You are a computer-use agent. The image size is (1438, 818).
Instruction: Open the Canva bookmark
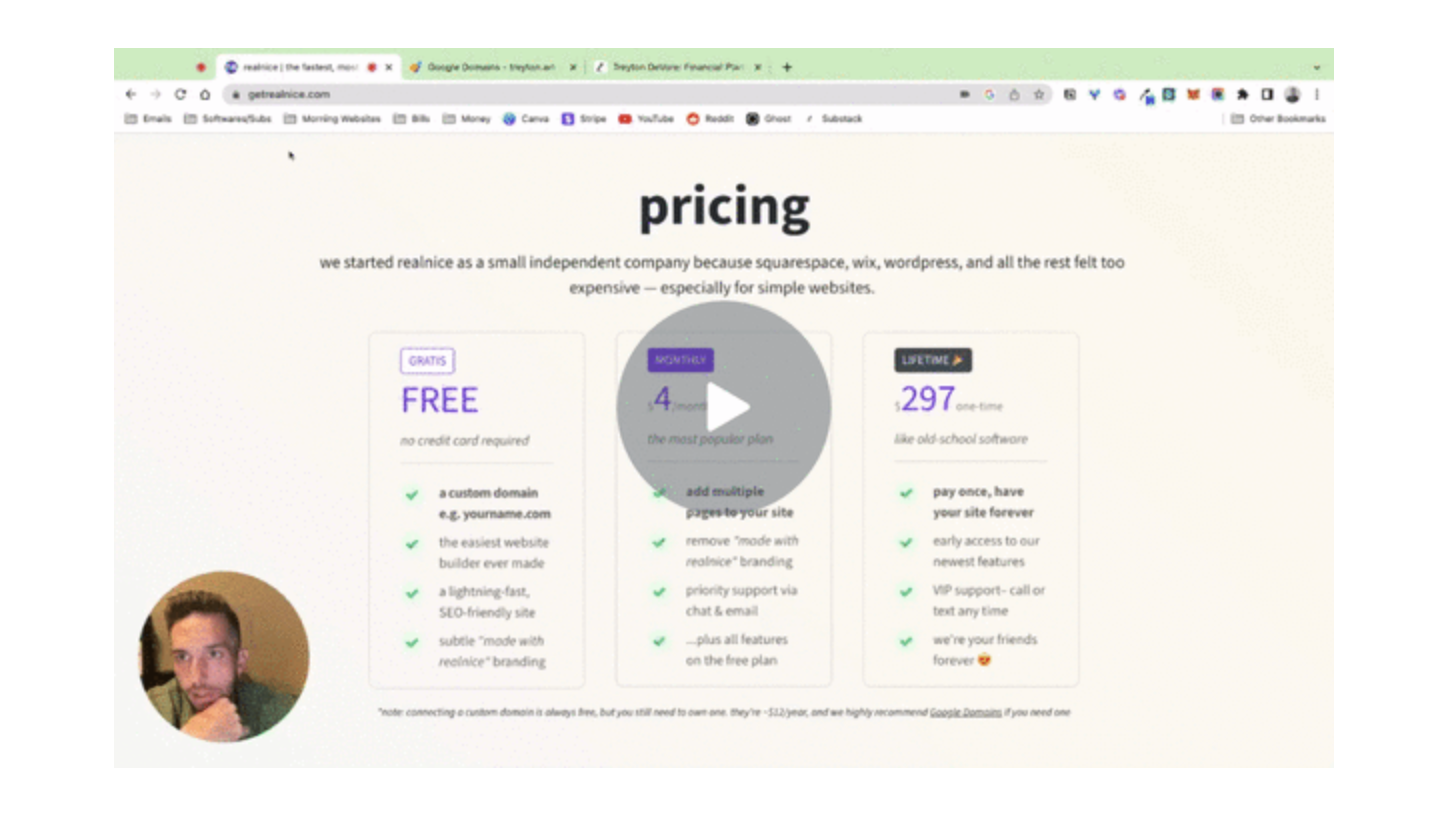point(526,118)
